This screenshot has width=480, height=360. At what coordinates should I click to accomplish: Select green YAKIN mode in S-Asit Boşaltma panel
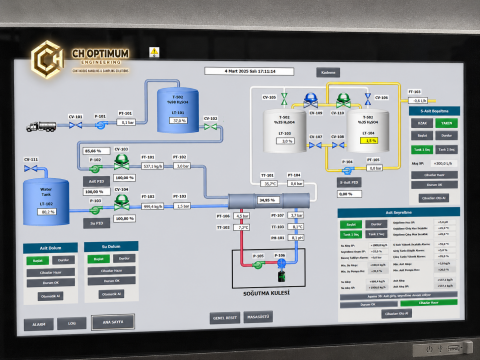click(x=447, y=123)
